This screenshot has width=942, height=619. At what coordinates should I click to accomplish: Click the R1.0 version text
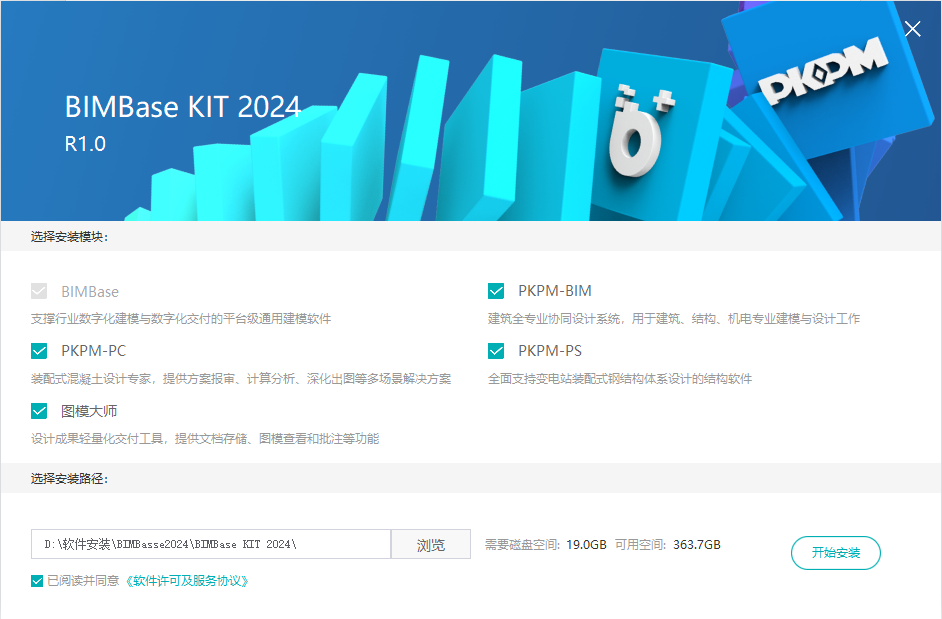pyautogui.click(x=85, y=144)
